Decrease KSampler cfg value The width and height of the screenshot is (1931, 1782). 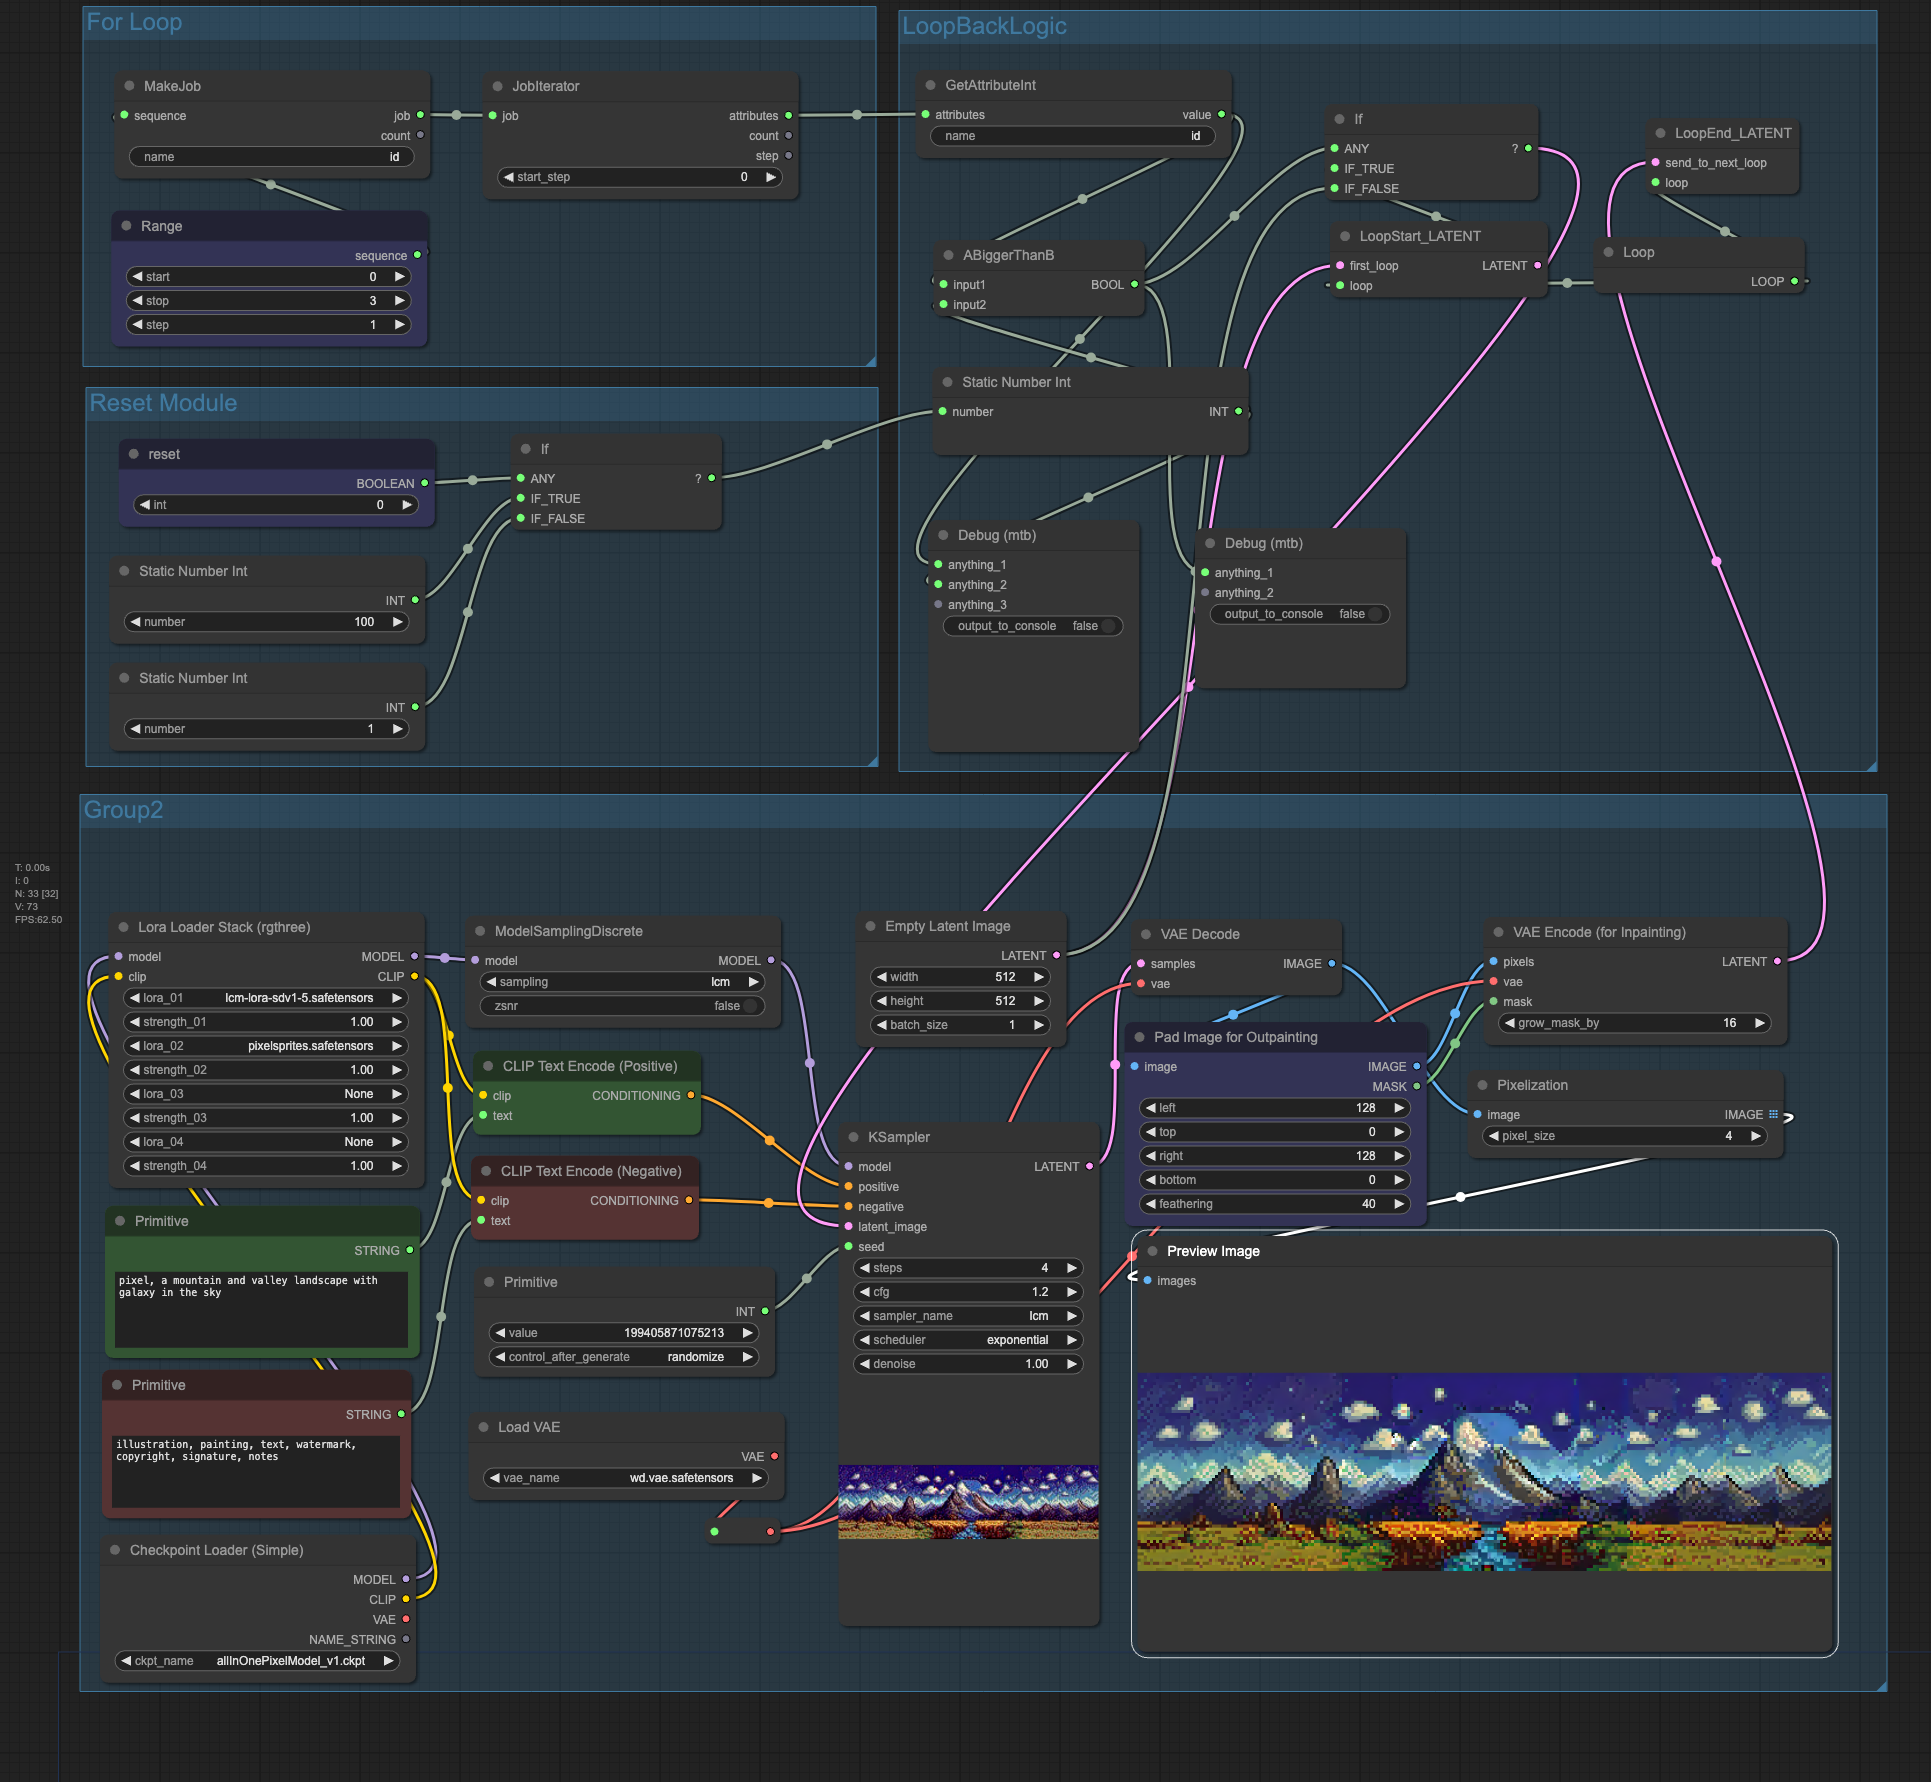pyautogui.click(x=865, y=1292)
